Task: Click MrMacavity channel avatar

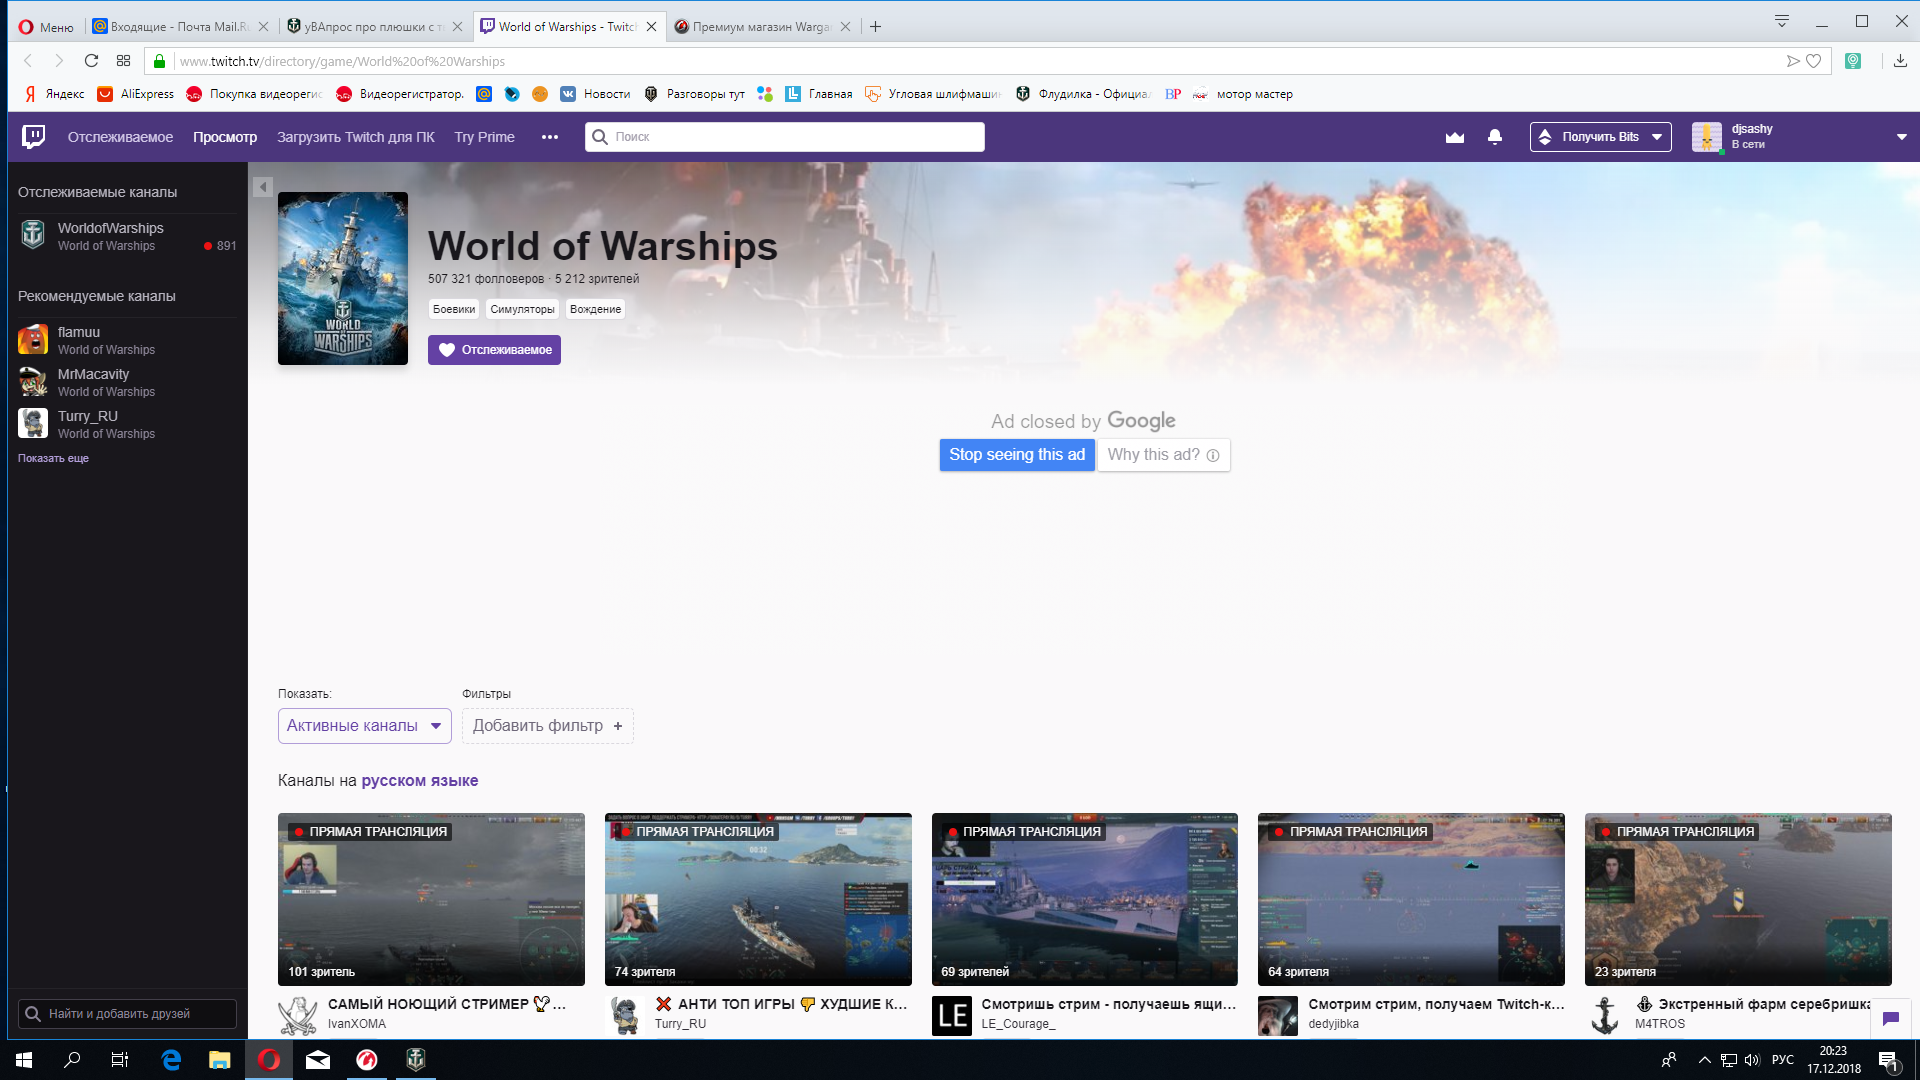Action: click(x=33, y=382)
